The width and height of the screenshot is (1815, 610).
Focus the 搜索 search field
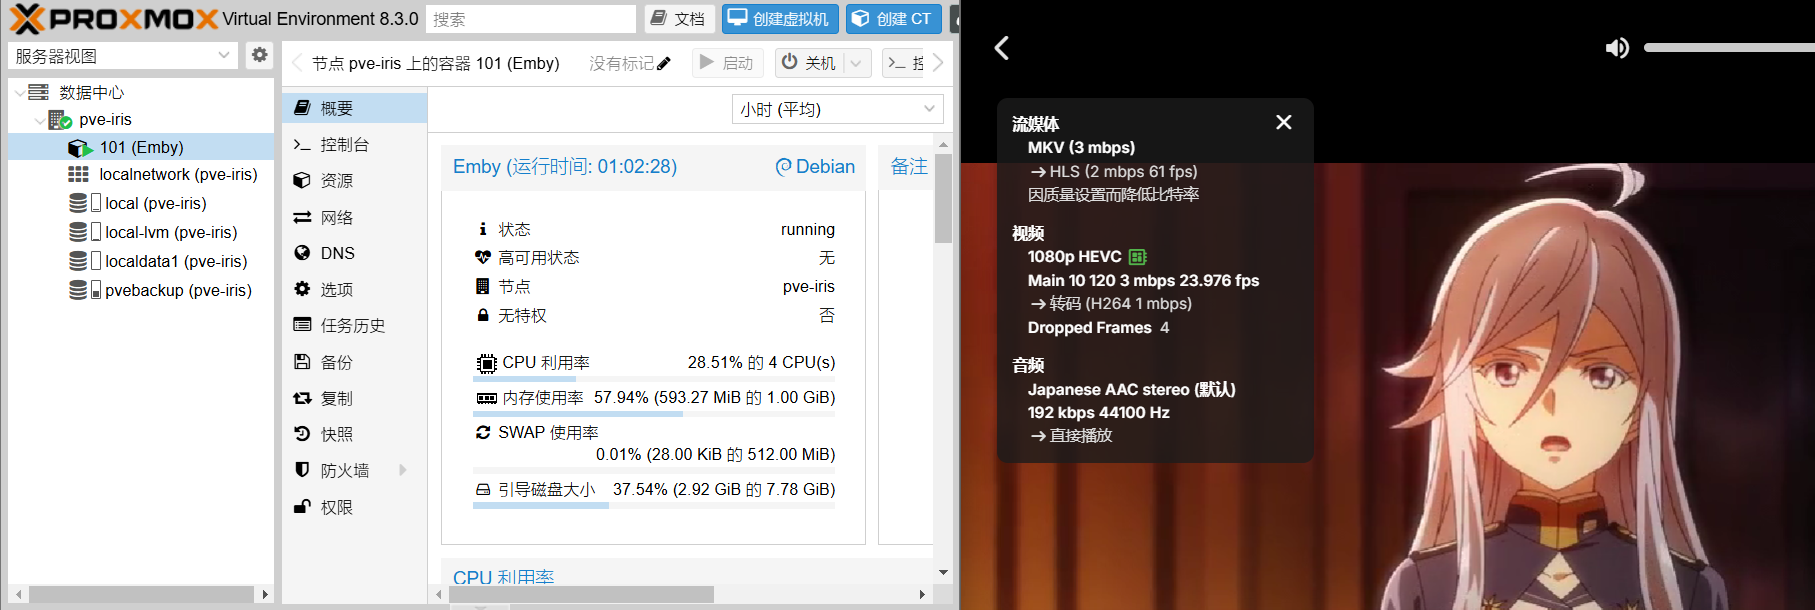coord(531,19)
